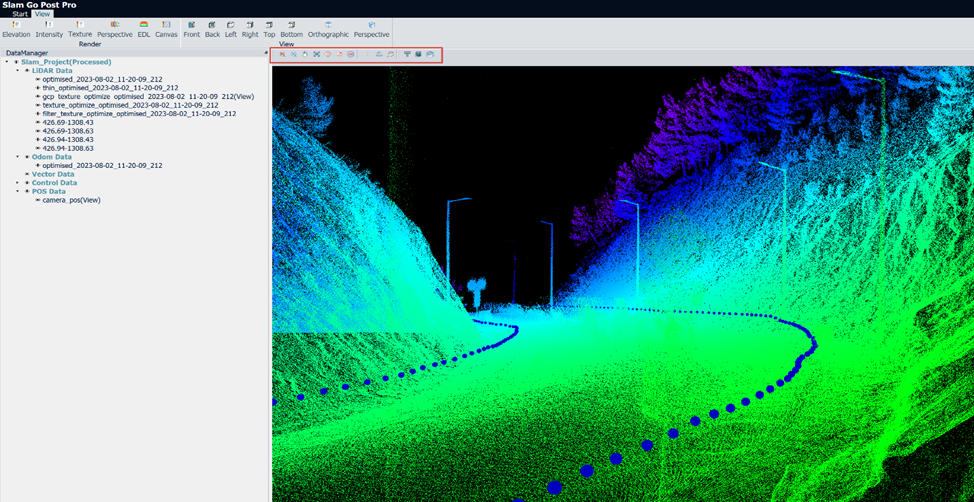Image resolution: width=974 pixels, height=502 pixels.
Task: Select the camera_pos(View) label
Action: click(x=71, y=200)
